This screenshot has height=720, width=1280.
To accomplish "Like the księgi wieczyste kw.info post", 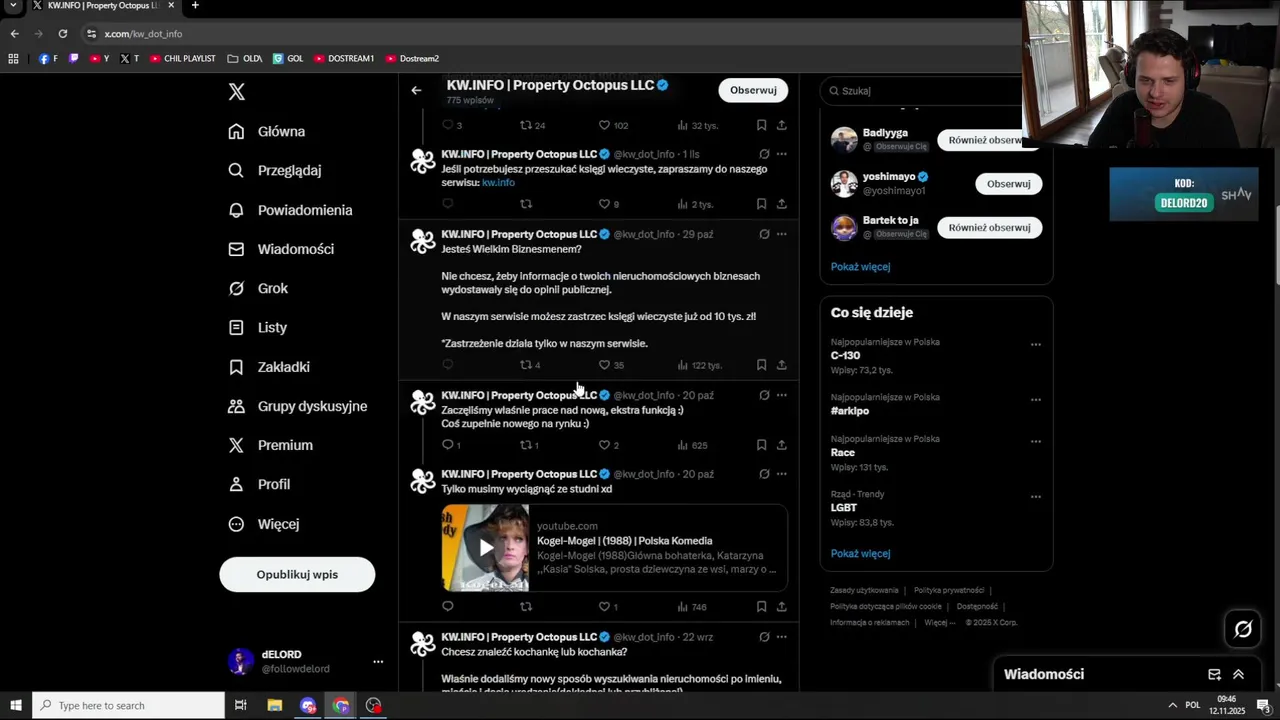I will tap(604, 204).
